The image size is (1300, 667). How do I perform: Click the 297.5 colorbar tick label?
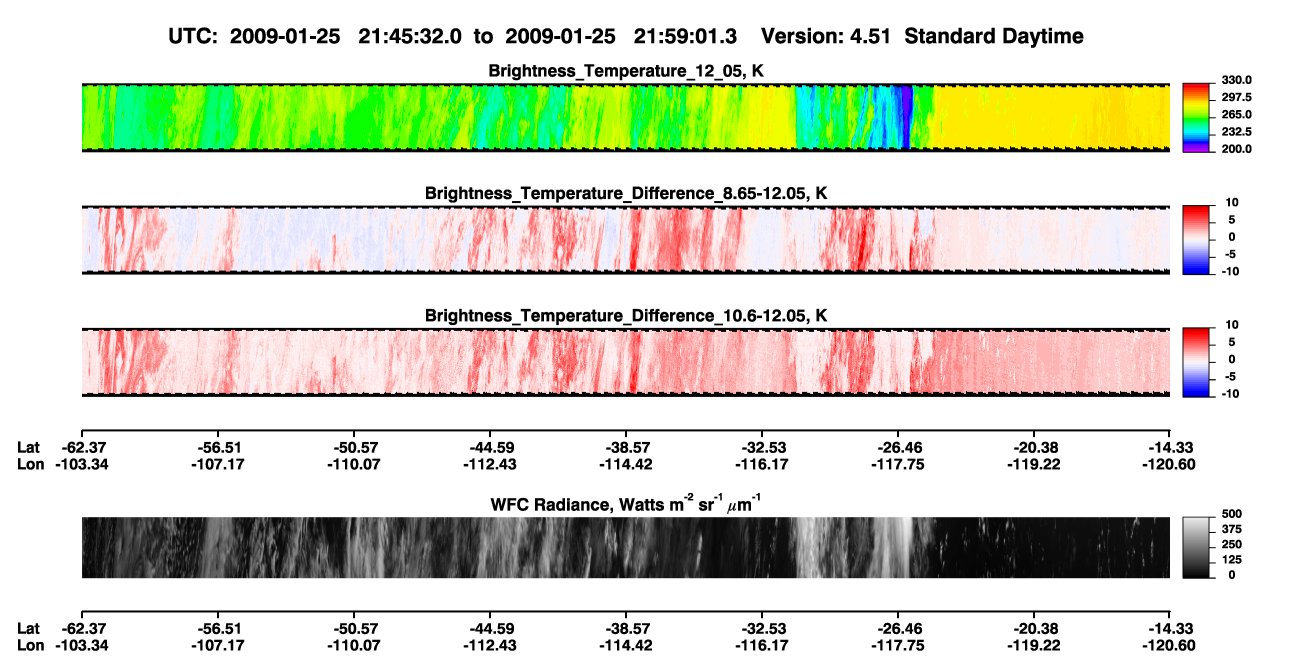(1236, 97)
